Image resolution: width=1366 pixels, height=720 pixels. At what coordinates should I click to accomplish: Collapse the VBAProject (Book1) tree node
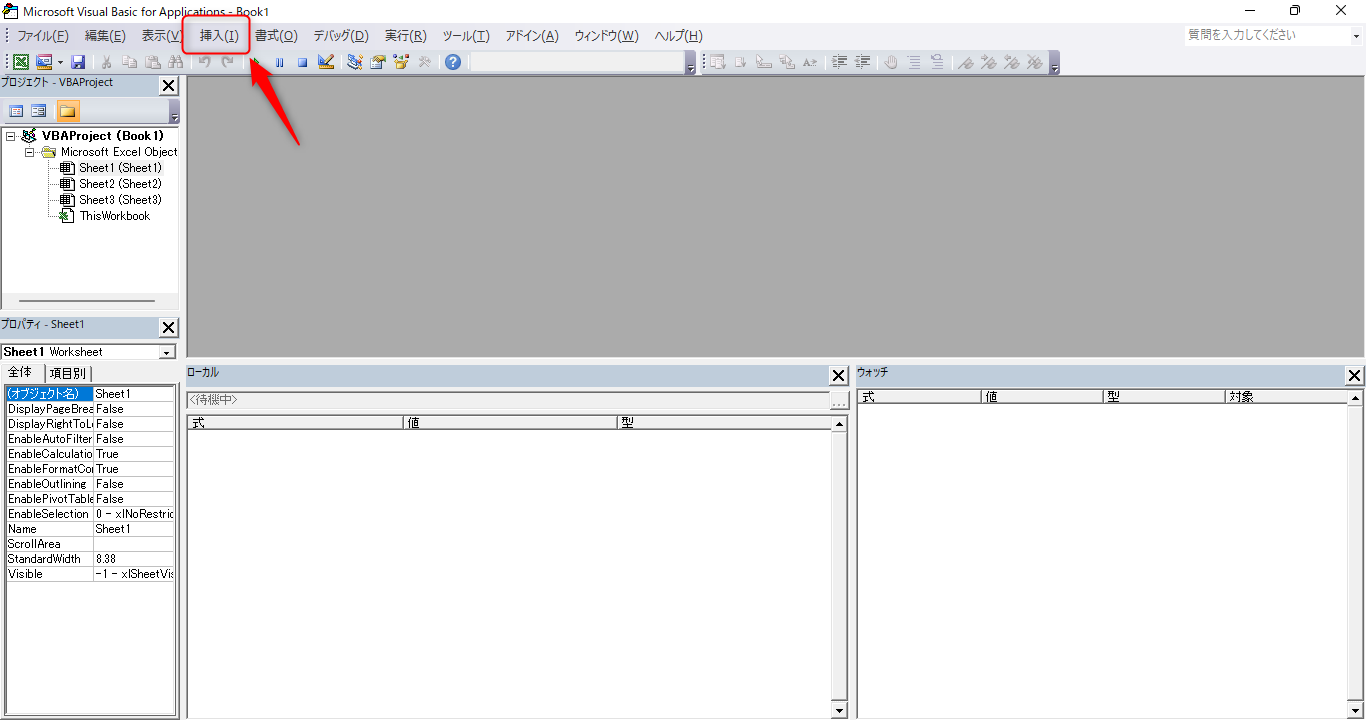11,136
